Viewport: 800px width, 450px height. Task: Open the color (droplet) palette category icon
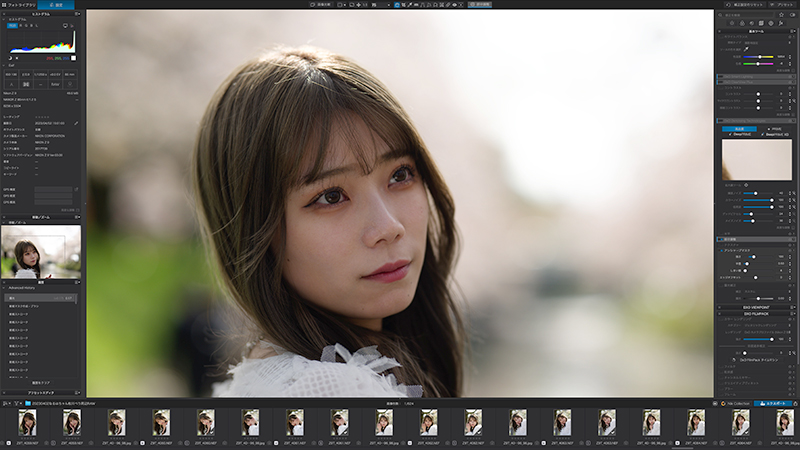tap(742, 23)
